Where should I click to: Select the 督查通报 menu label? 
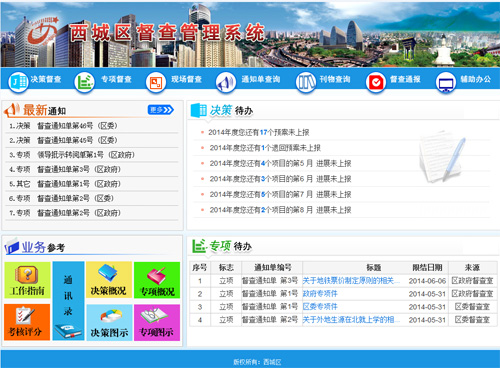pyautogui.click(x=405, y=79)
